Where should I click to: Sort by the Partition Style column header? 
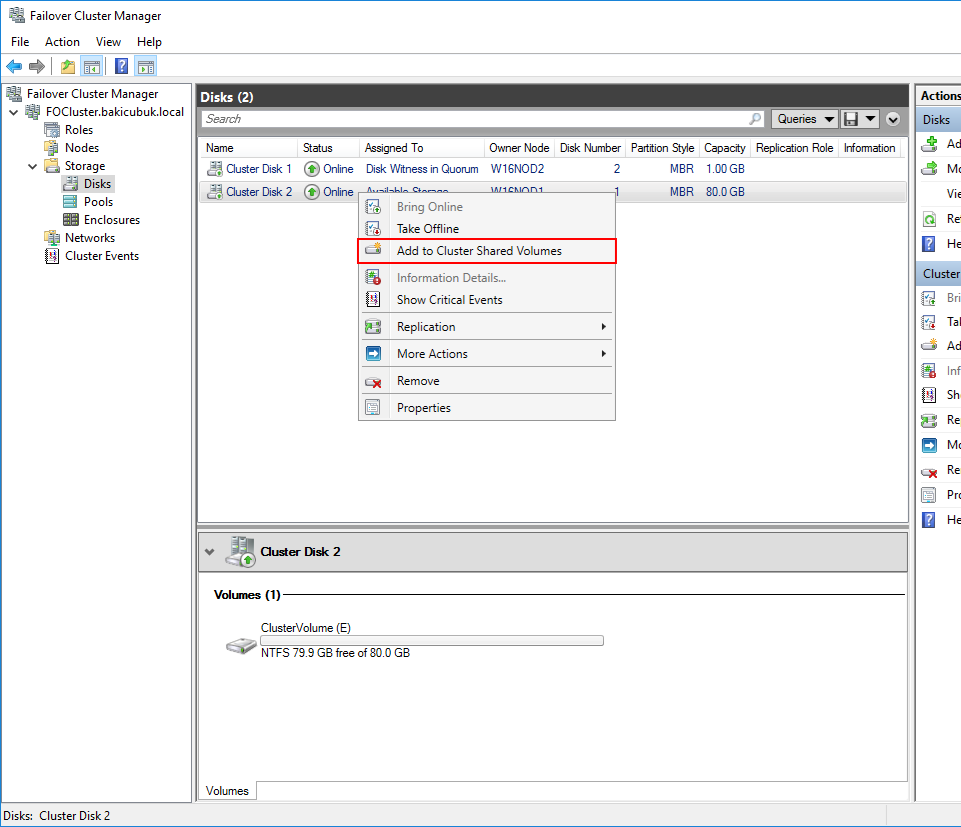coord(662,148)
